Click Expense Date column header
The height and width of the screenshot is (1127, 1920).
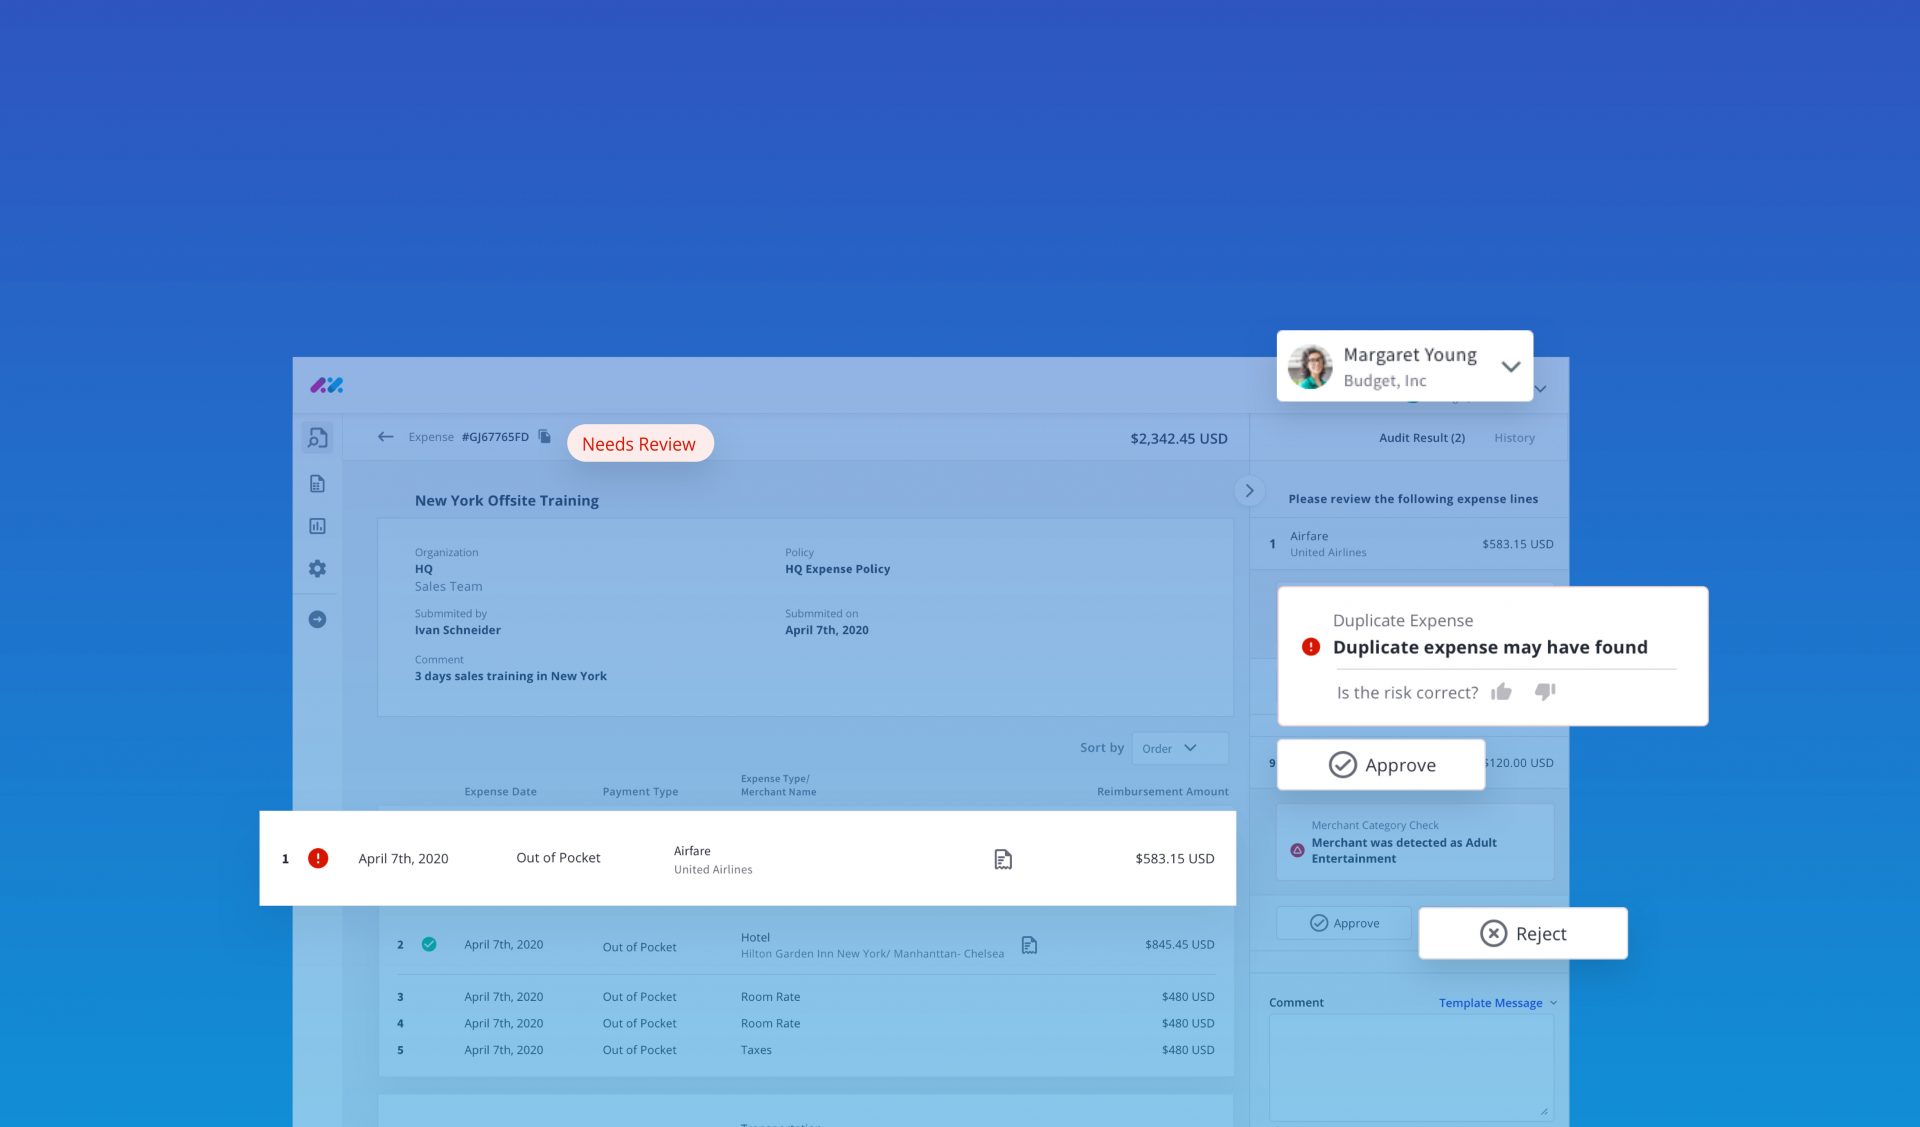coord(500,792)
